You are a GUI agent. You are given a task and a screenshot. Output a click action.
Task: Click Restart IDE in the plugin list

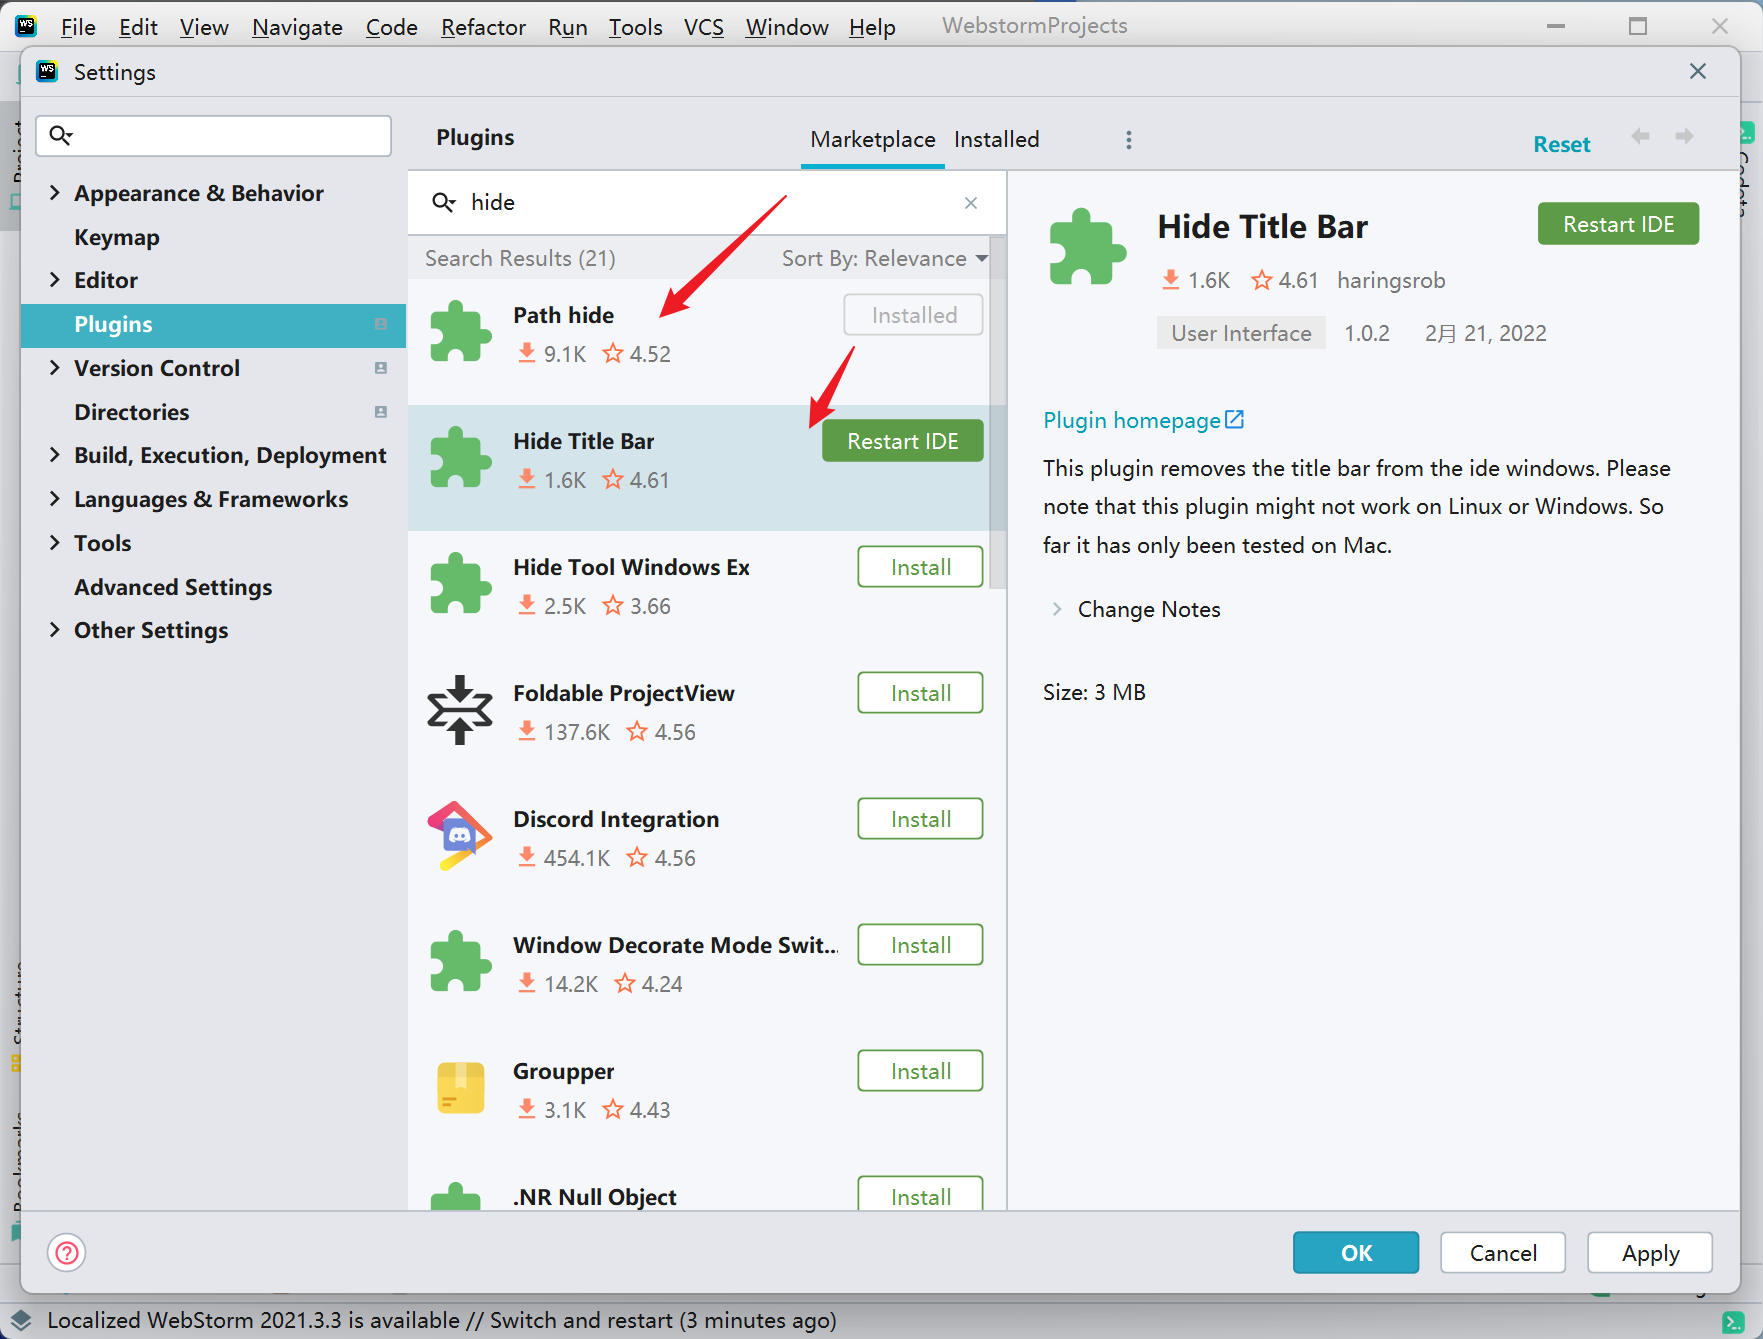[x=903, y=441]
